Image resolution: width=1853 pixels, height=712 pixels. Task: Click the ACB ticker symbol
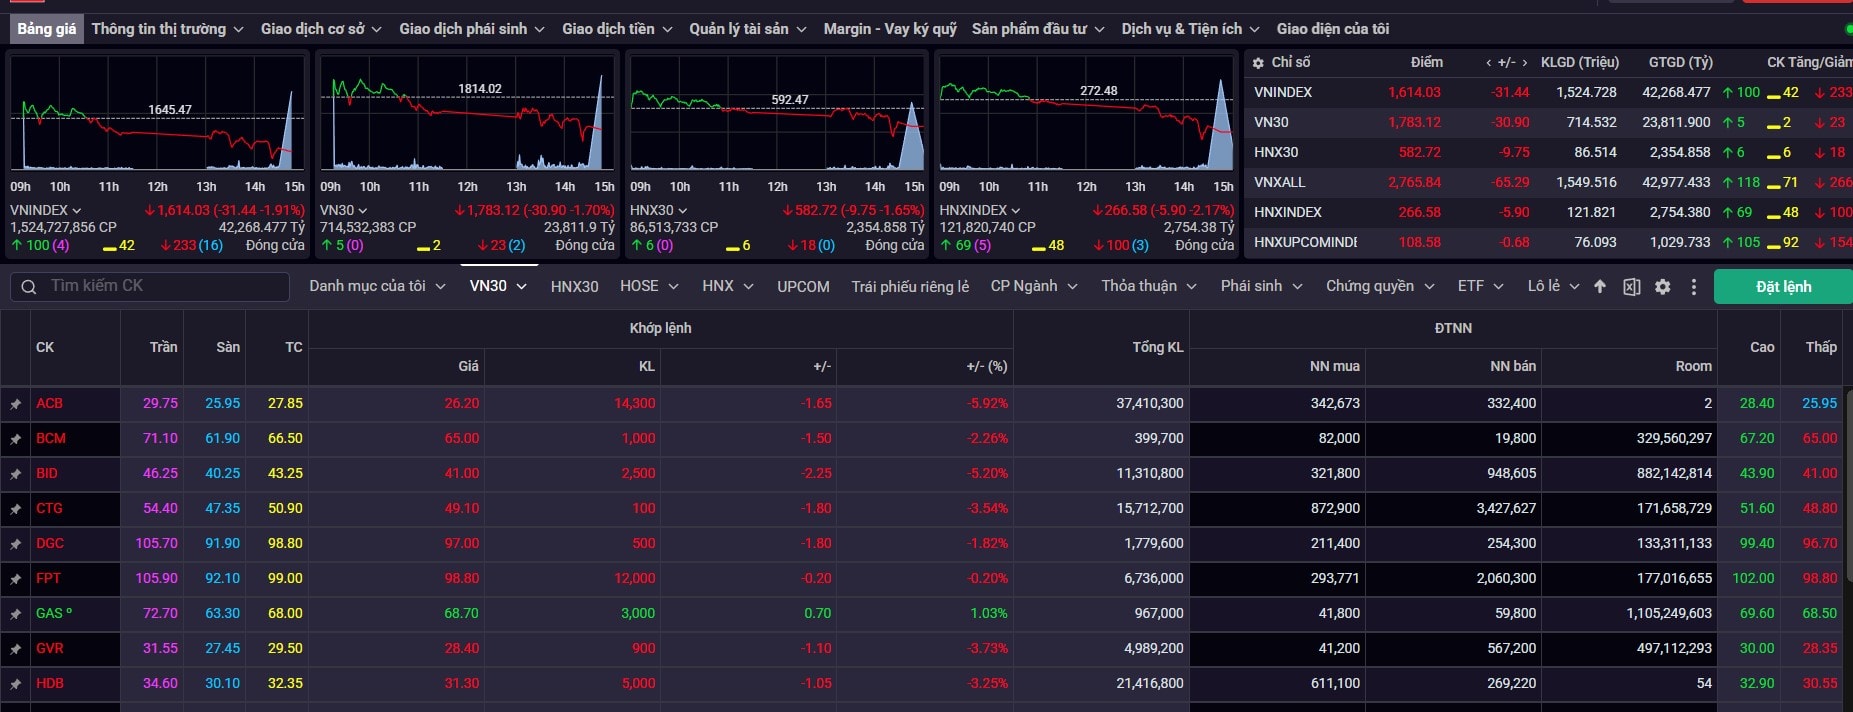coord(49,404)
